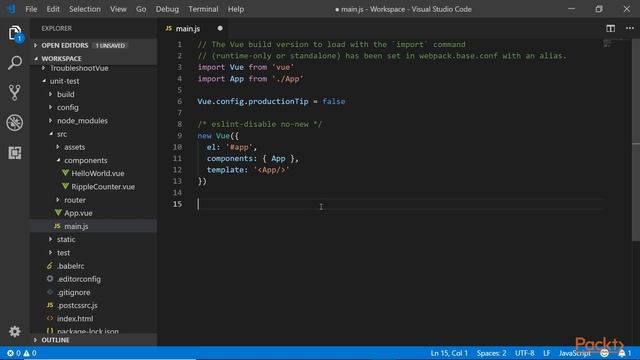Open the View menu
Screen dimensions: 640x360
pos(118,9)
